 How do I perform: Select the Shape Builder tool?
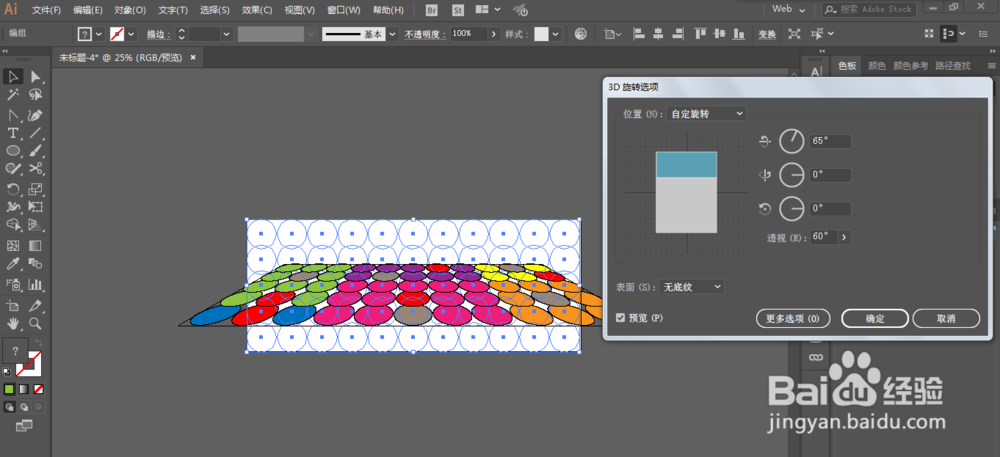click(x=13, y=225)
